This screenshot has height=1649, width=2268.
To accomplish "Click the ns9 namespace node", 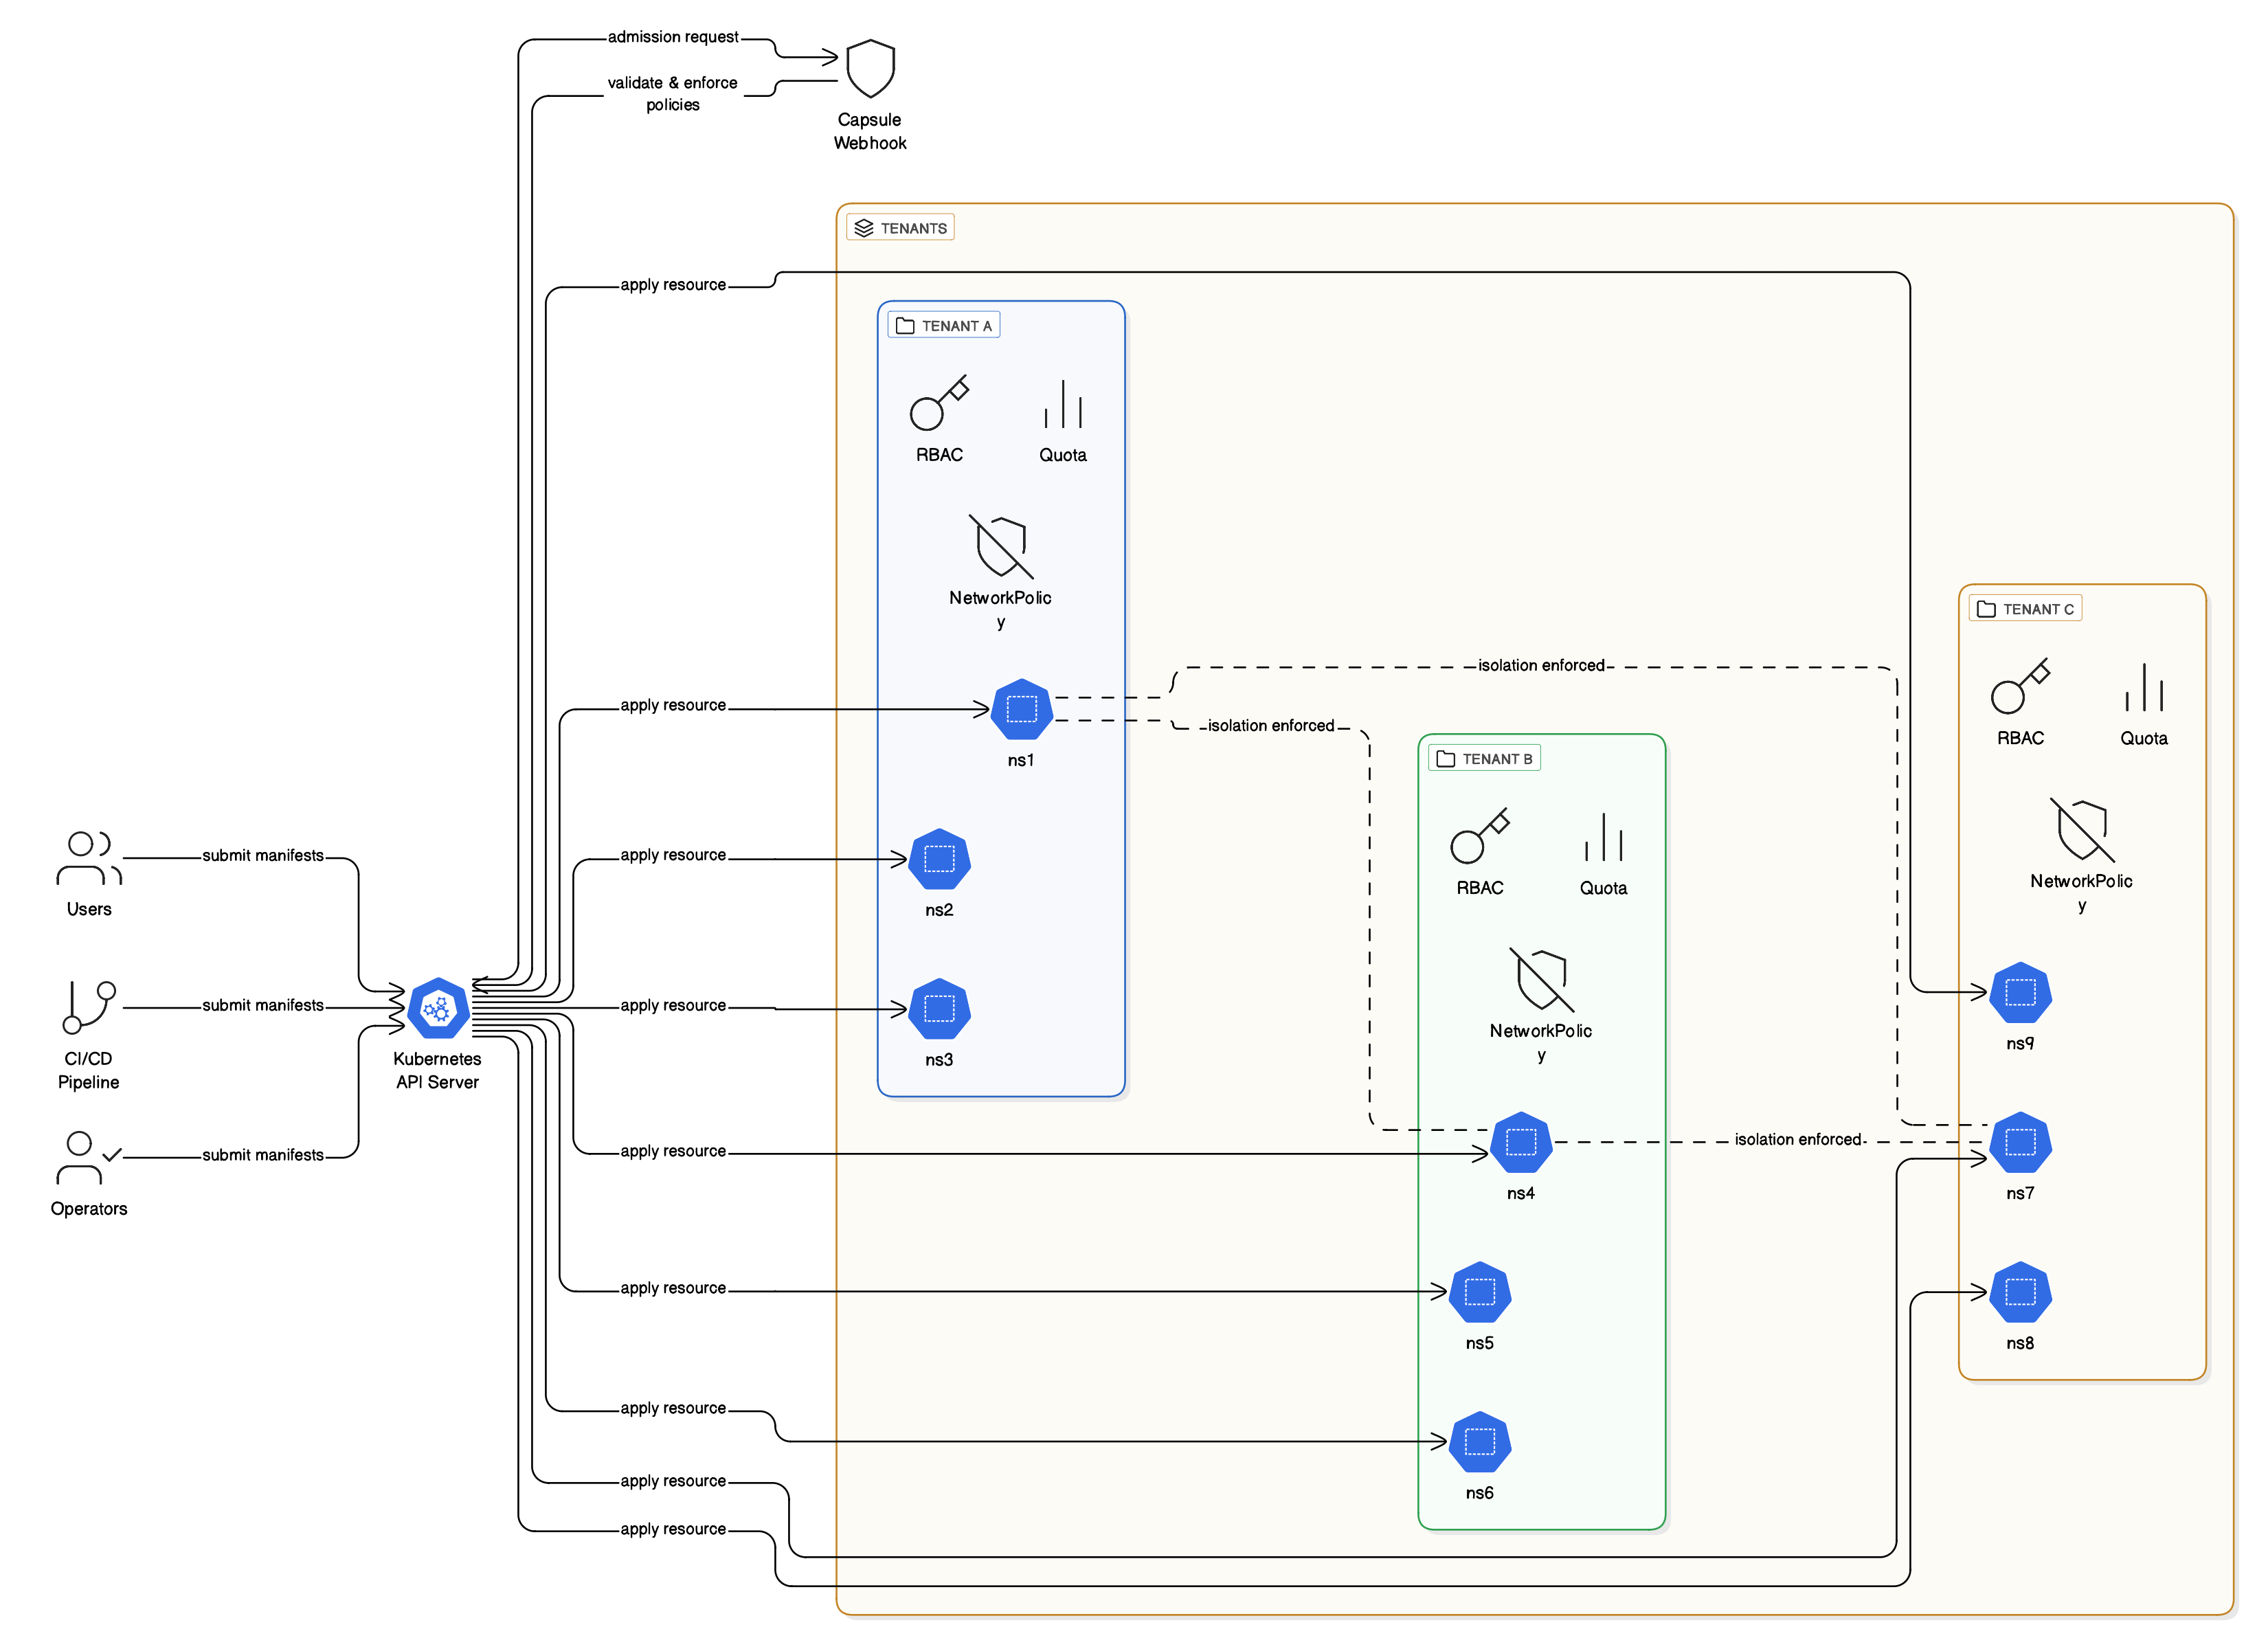I will tap(2020, 992).
